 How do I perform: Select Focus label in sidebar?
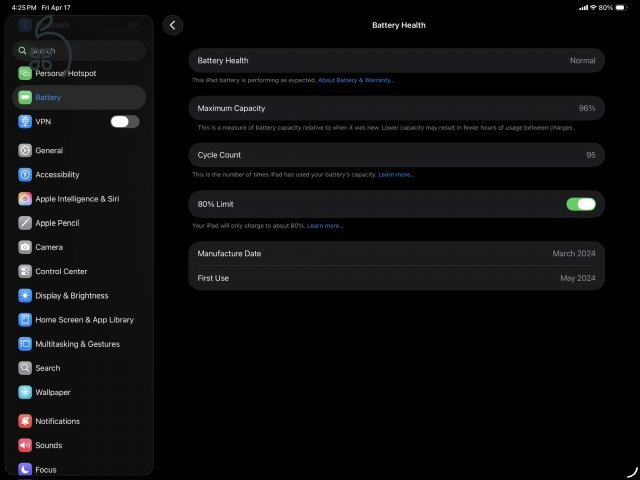46,470
